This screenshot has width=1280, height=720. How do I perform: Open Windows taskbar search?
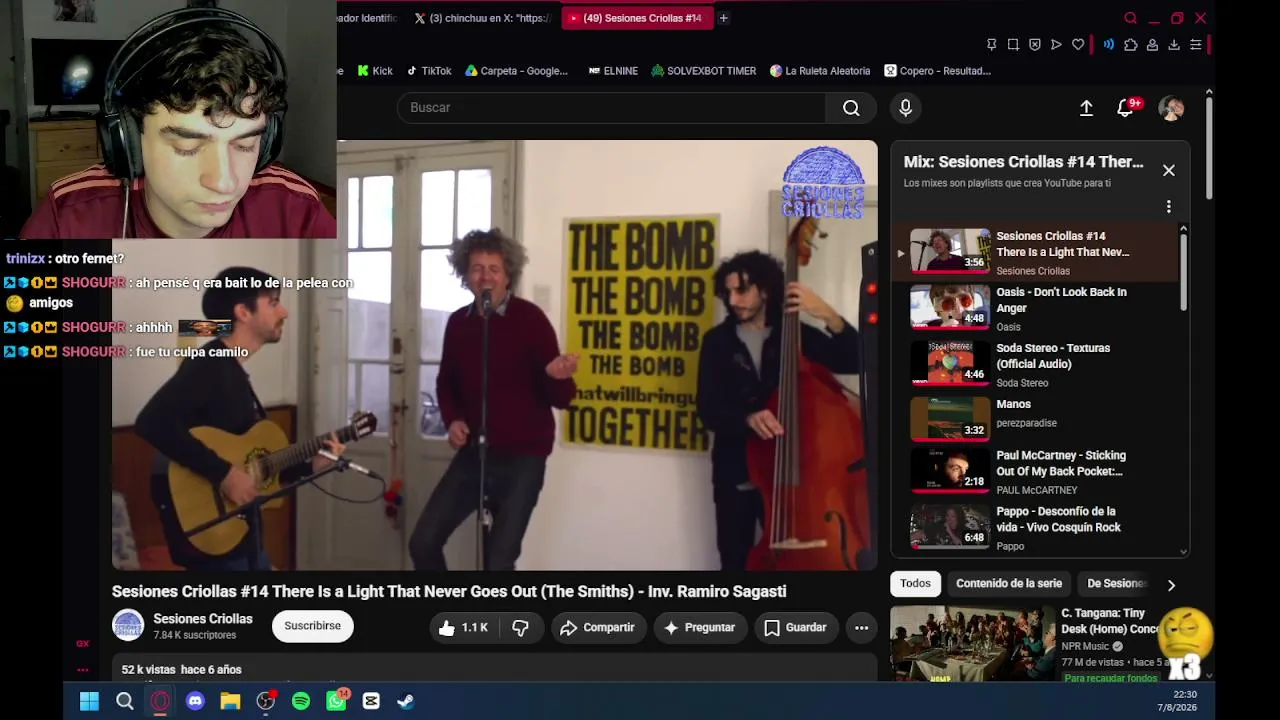tap(125, 701)
